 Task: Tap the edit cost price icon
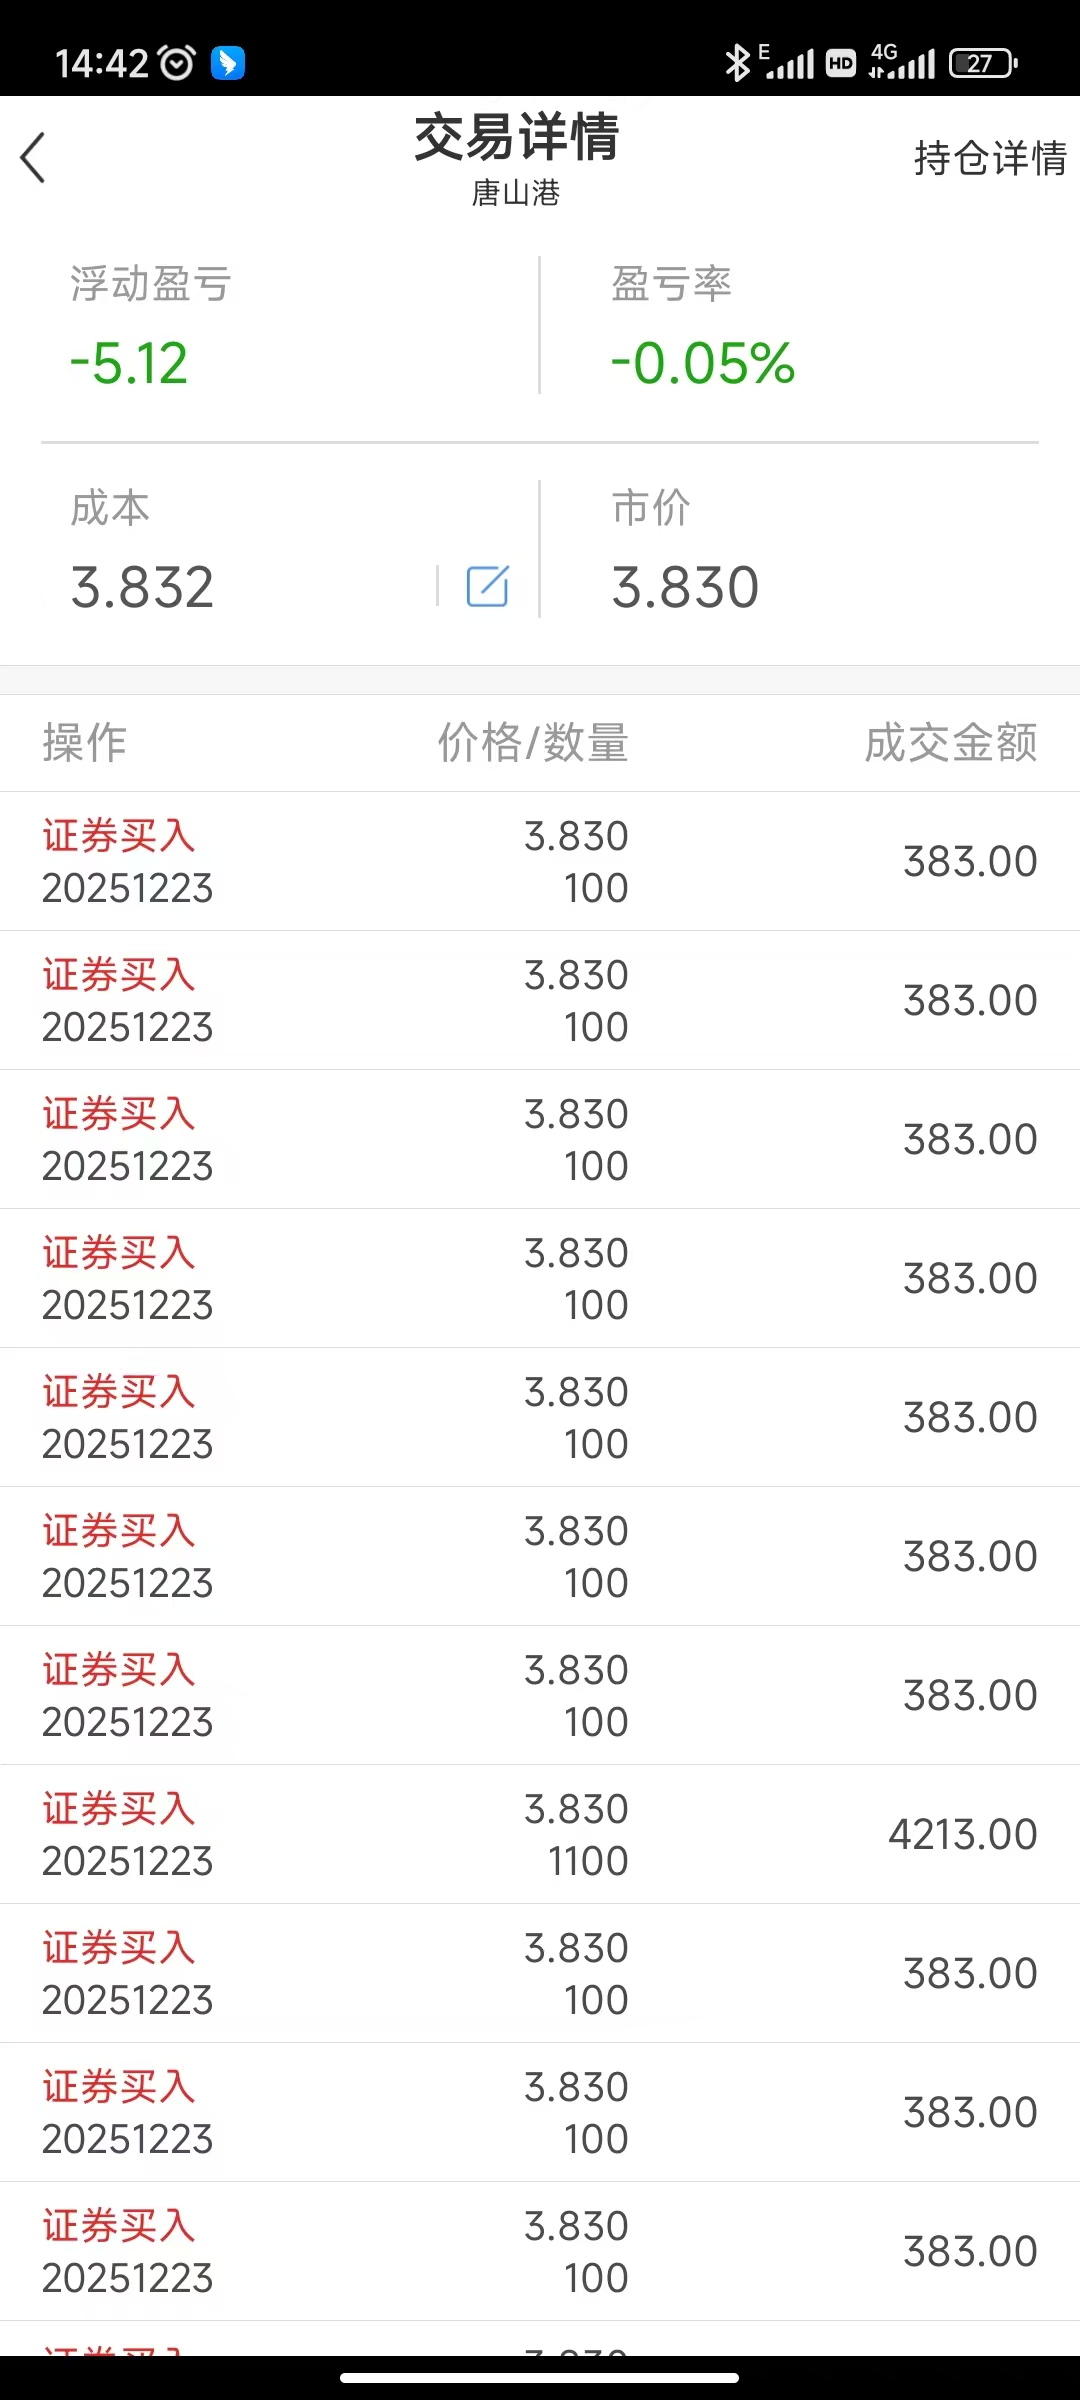click(487, 586)
